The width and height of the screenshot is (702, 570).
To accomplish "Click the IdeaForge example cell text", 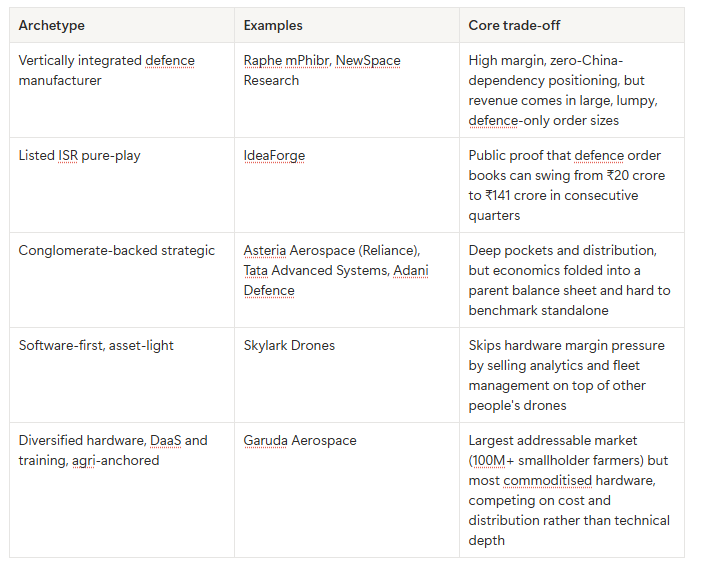I will coord(274,155).
